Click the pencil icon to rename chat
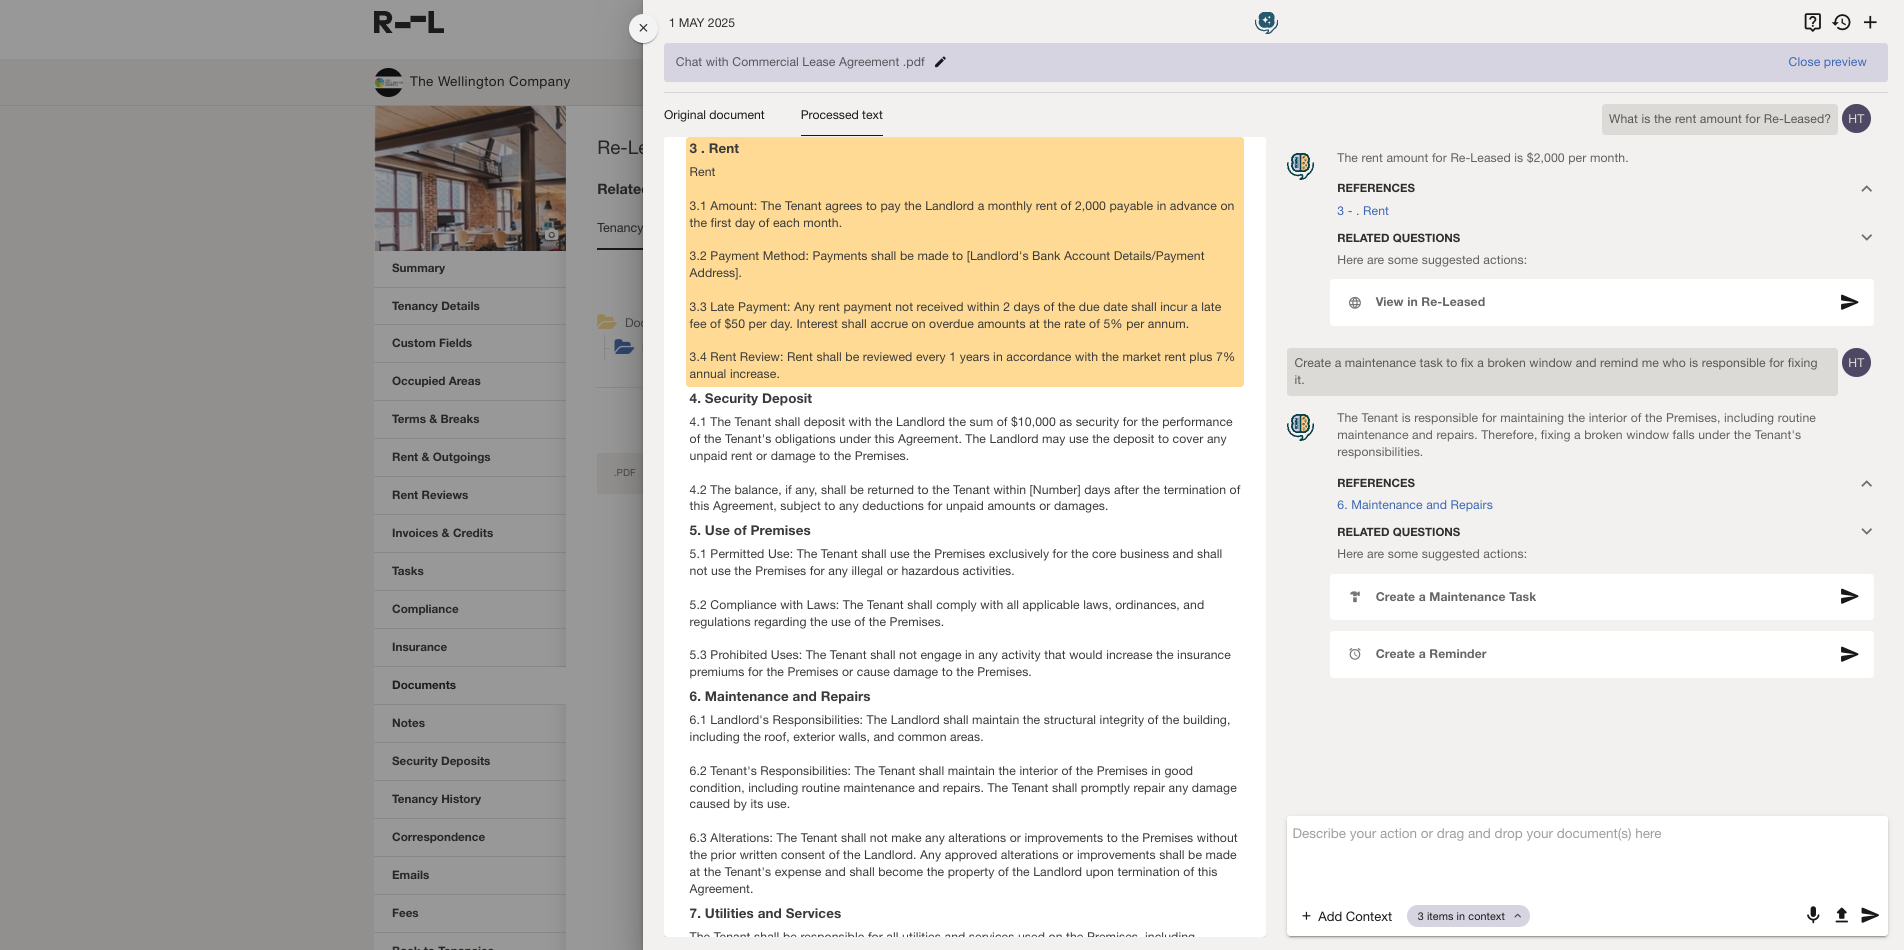This screenshot has height=950, width=1904. (x=940, y=62)
